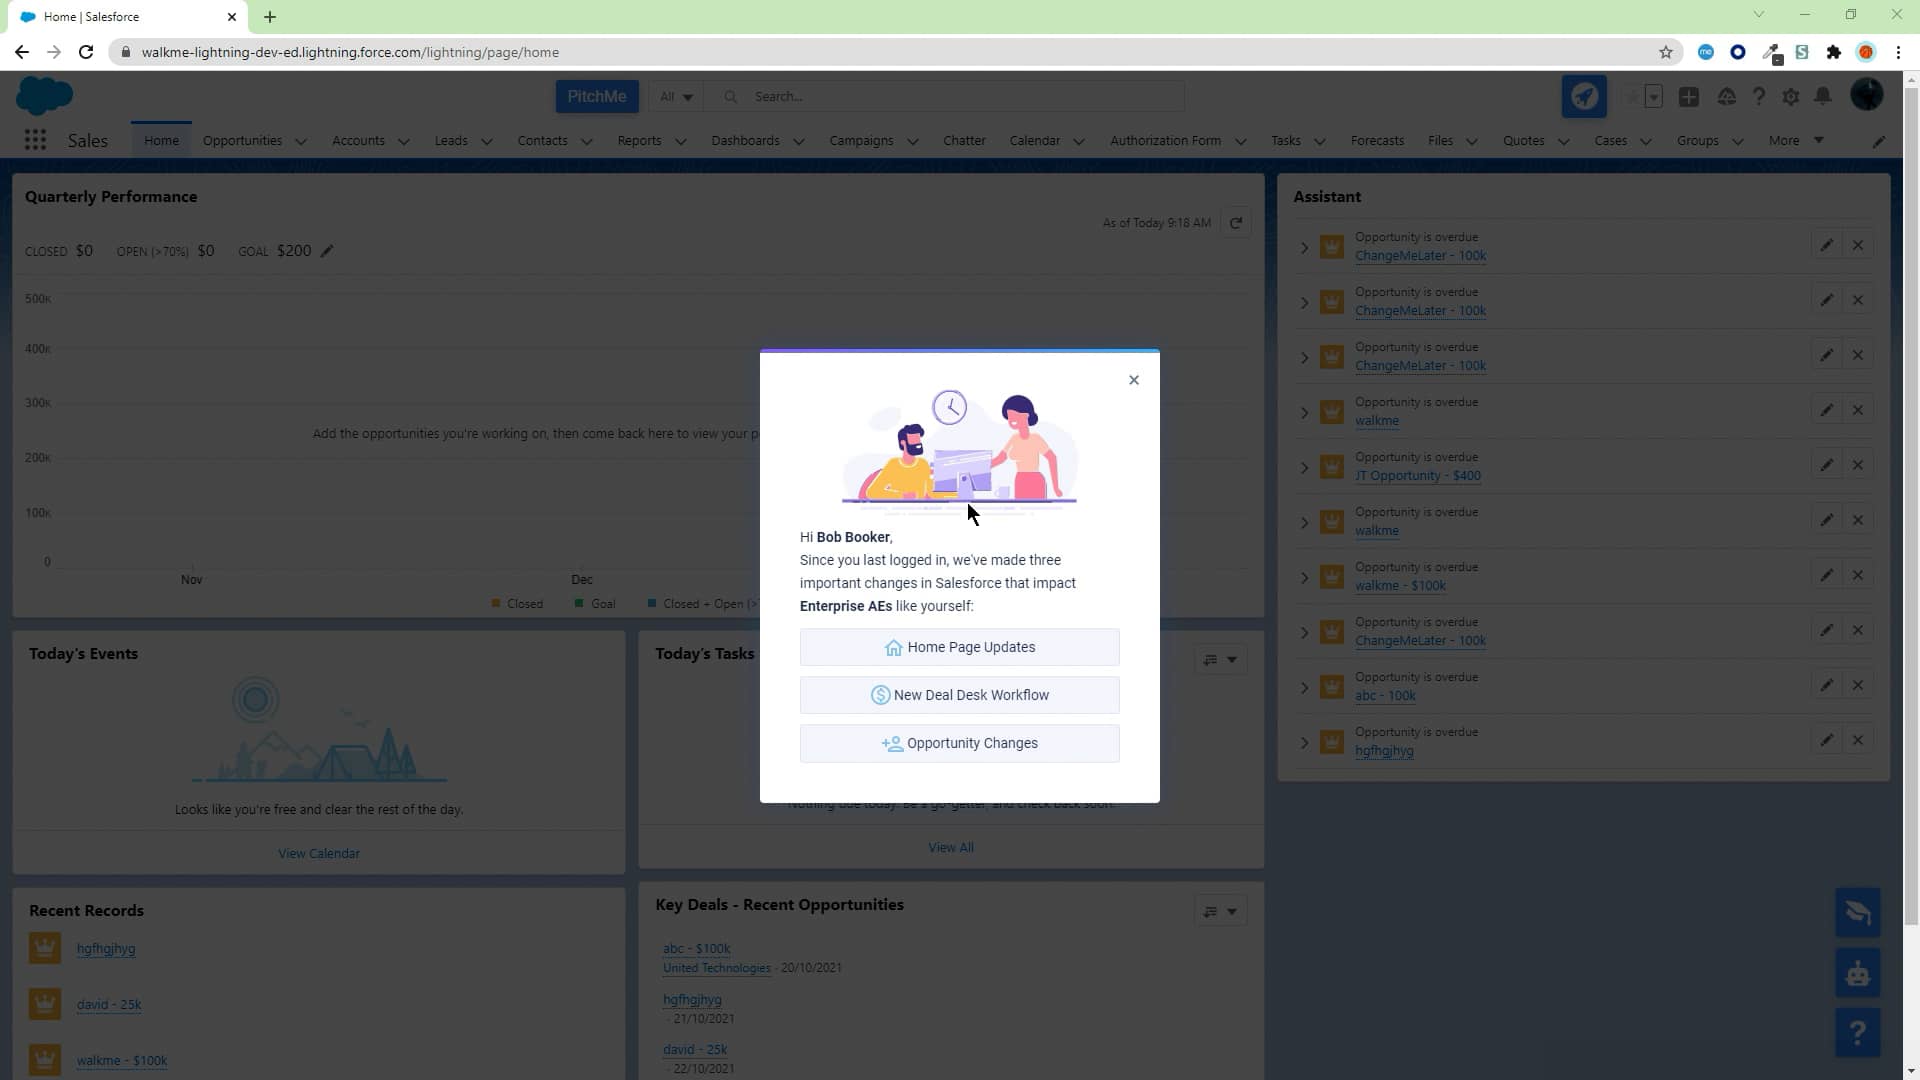
Task: Edit the JT Opportunity assistant item
Action: click(x=1827, y=464)
